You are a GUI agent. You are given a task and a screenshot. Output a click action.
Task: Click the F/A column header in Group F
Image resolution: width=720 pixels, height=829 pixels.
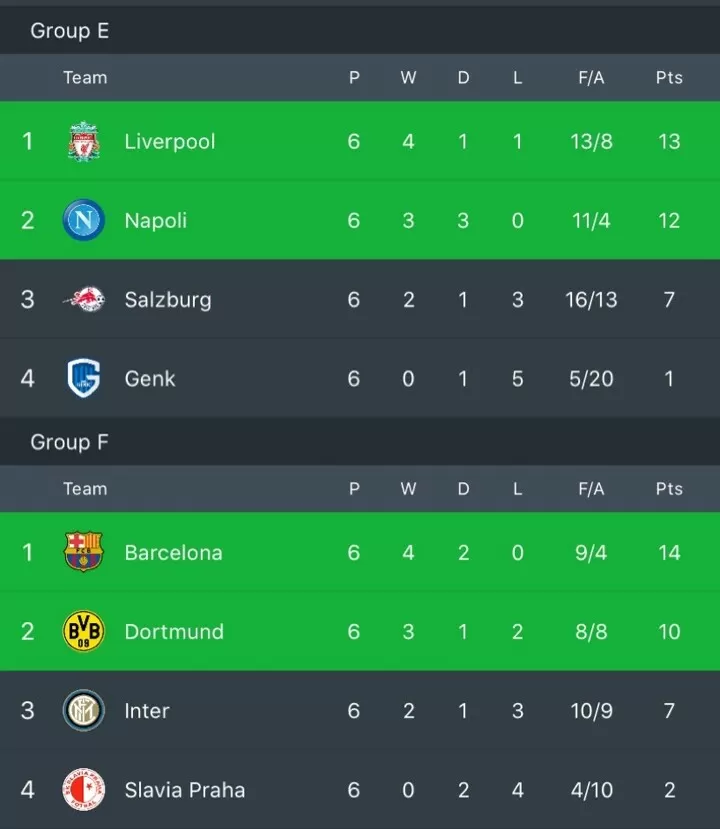point(591,489)
